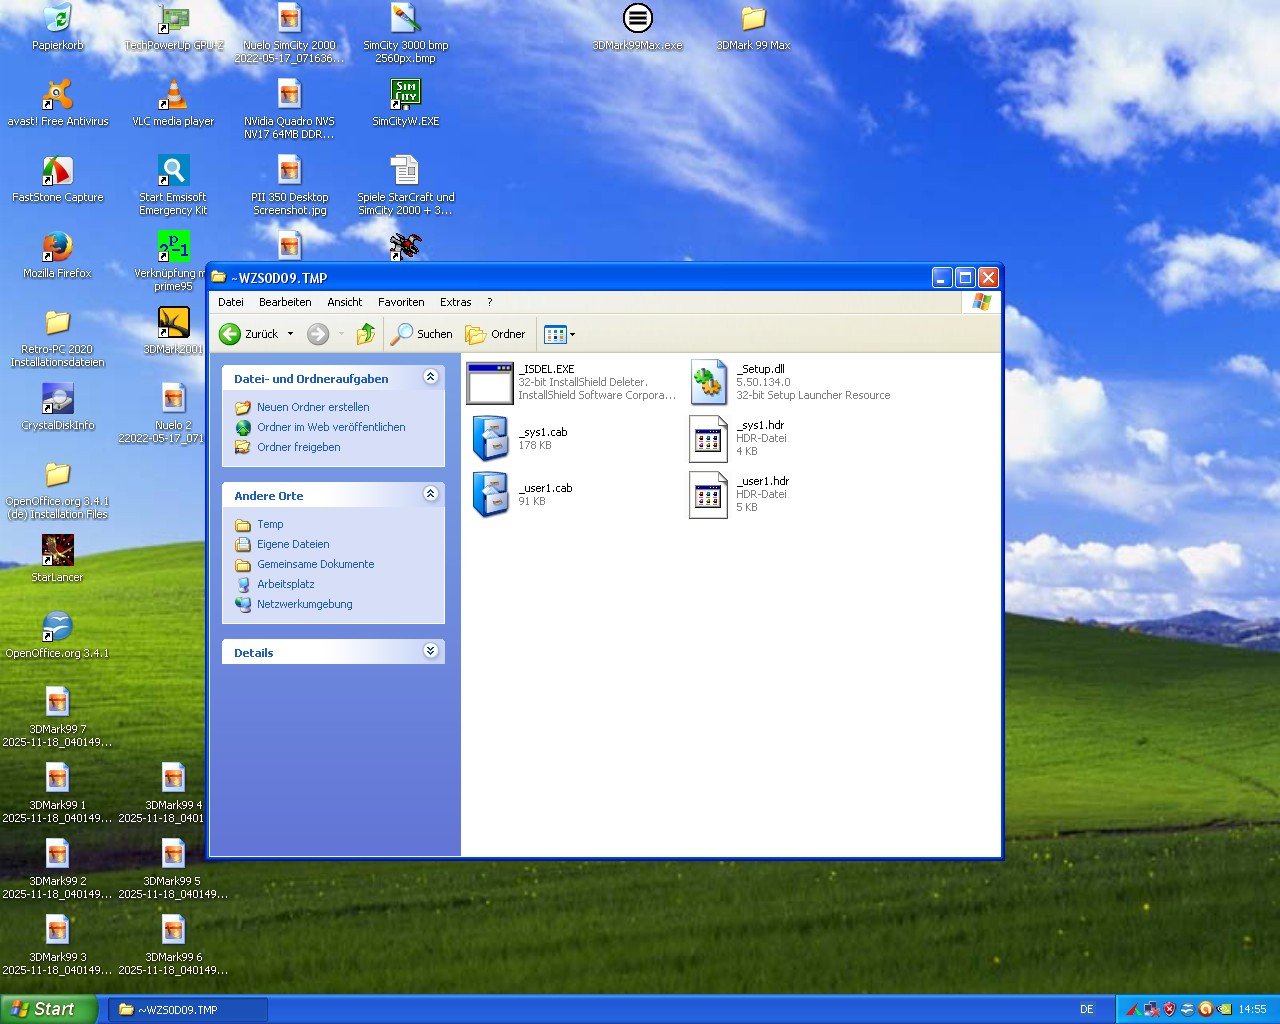
Task: Open Eigene Dateien link
Action: pyautogui.click(x=293, y=544)
